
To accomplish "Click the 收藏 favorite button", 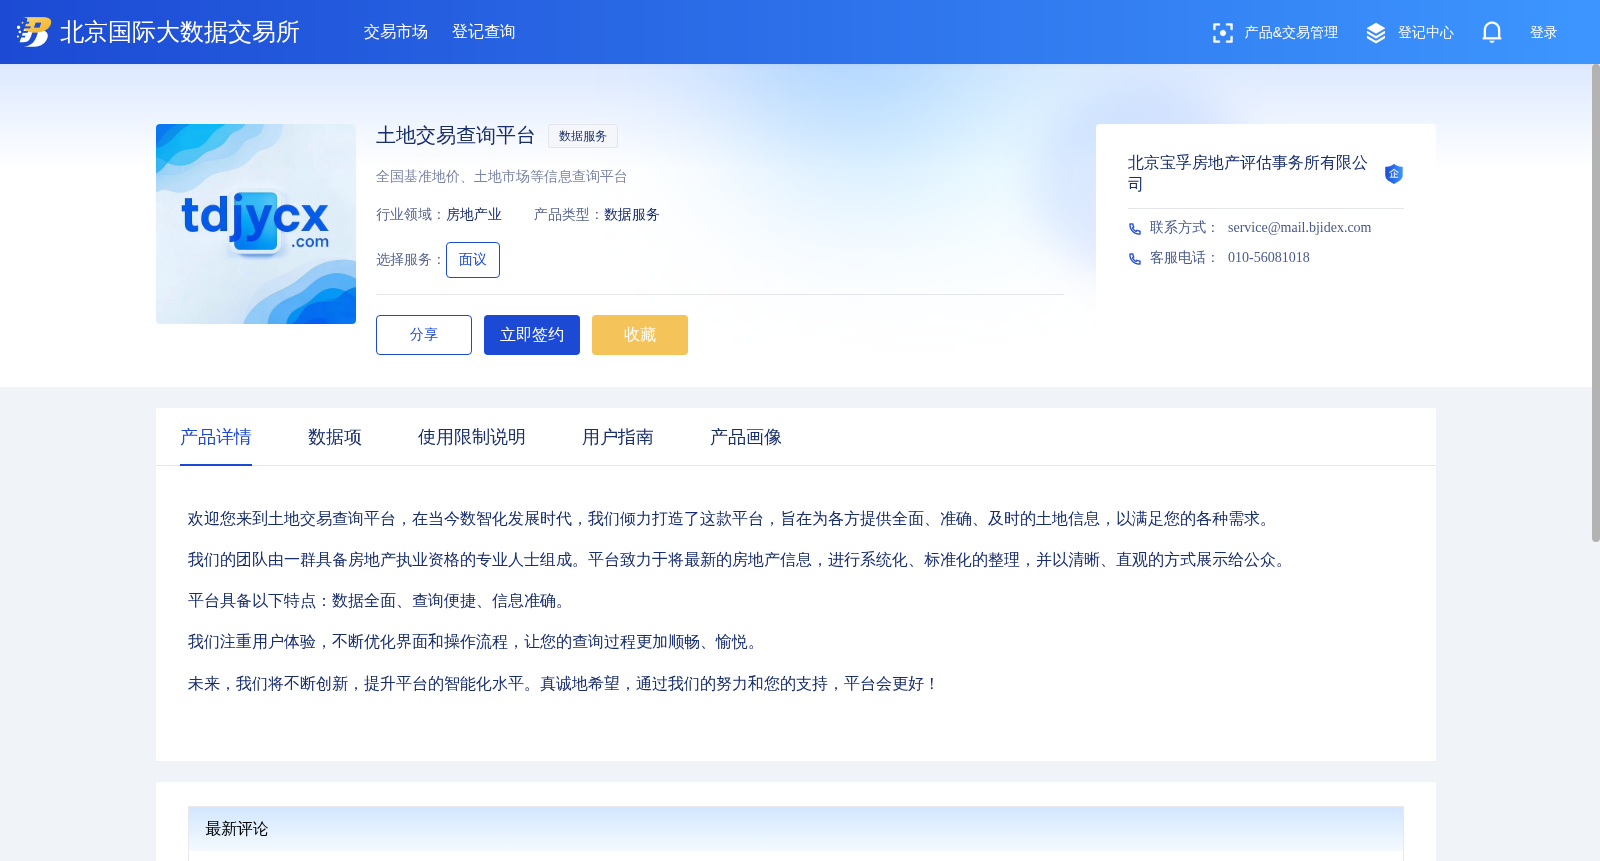I will (640, 335).
